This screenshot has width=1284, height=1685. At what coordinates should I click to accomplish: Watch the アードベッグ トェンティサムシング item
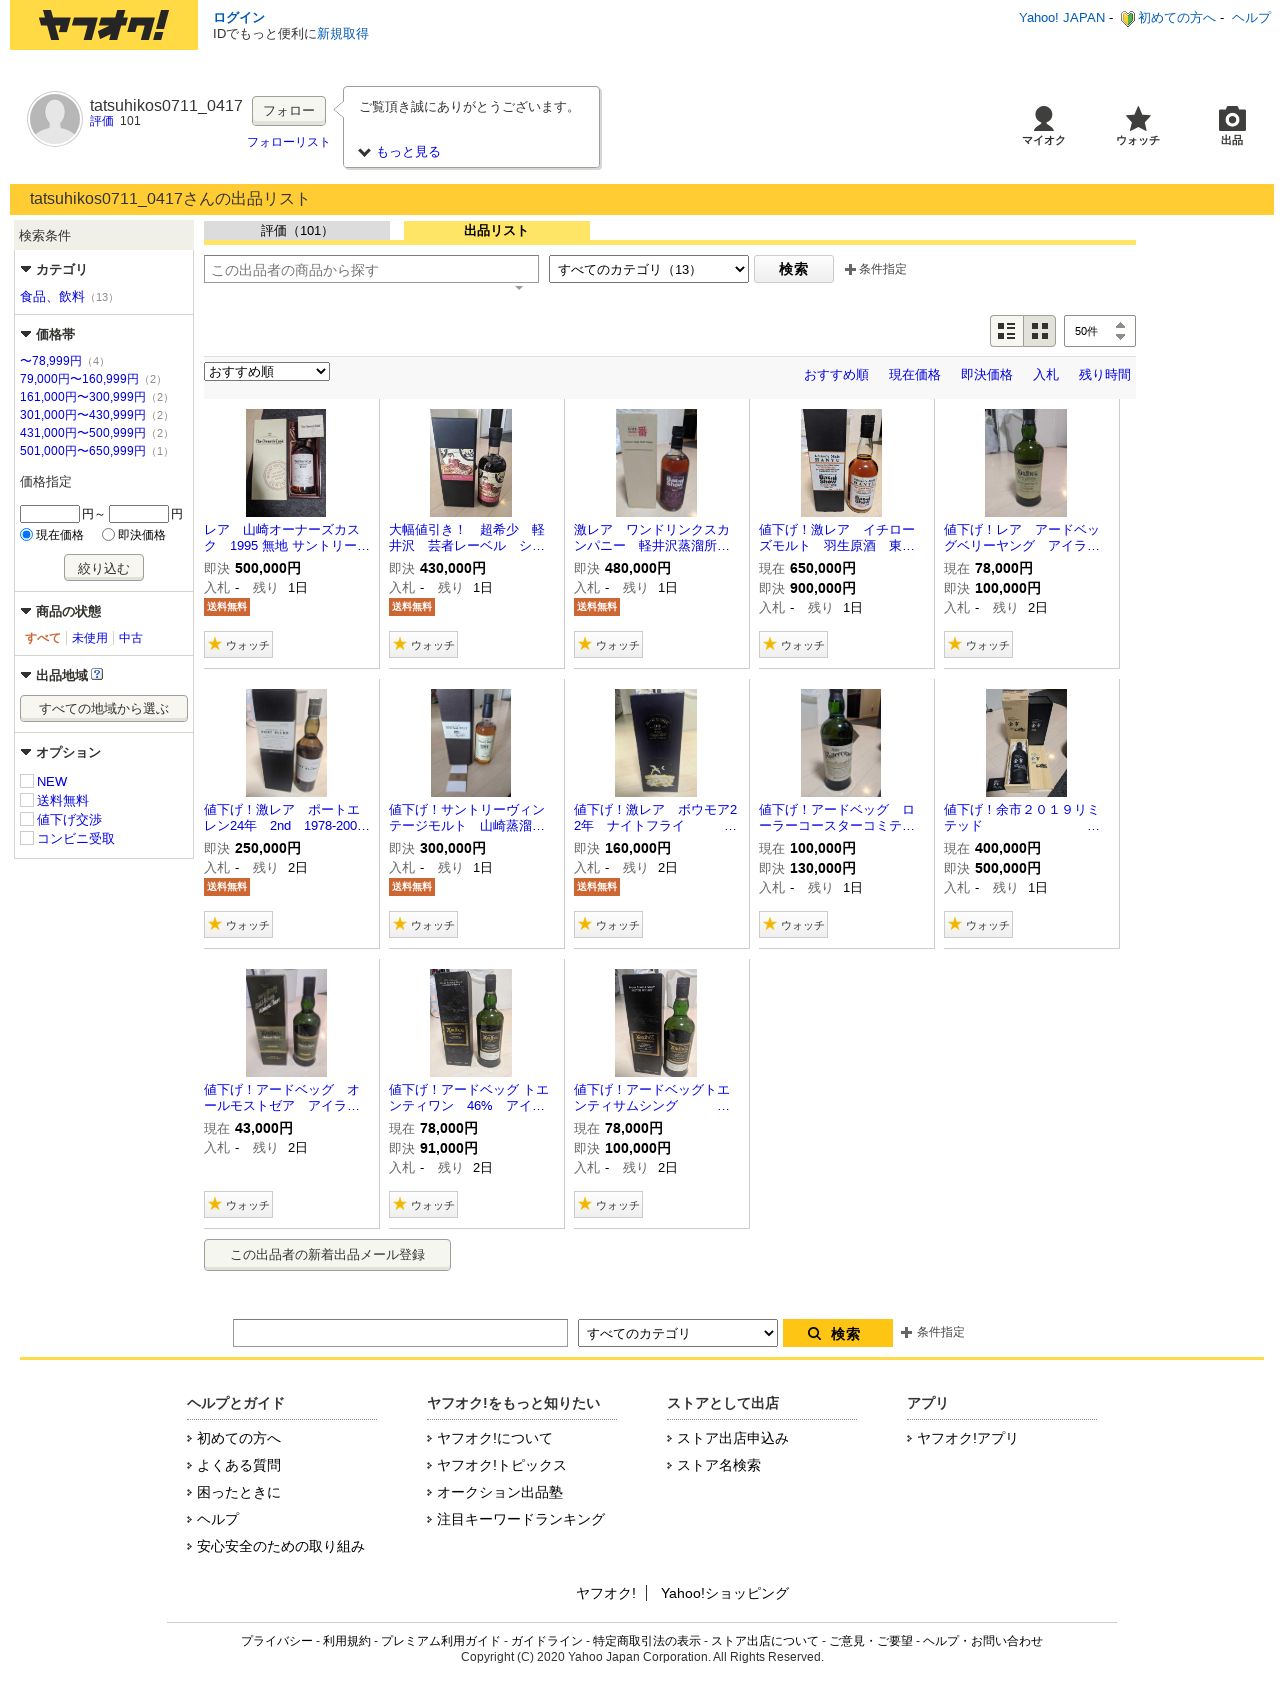[608, 1205]
